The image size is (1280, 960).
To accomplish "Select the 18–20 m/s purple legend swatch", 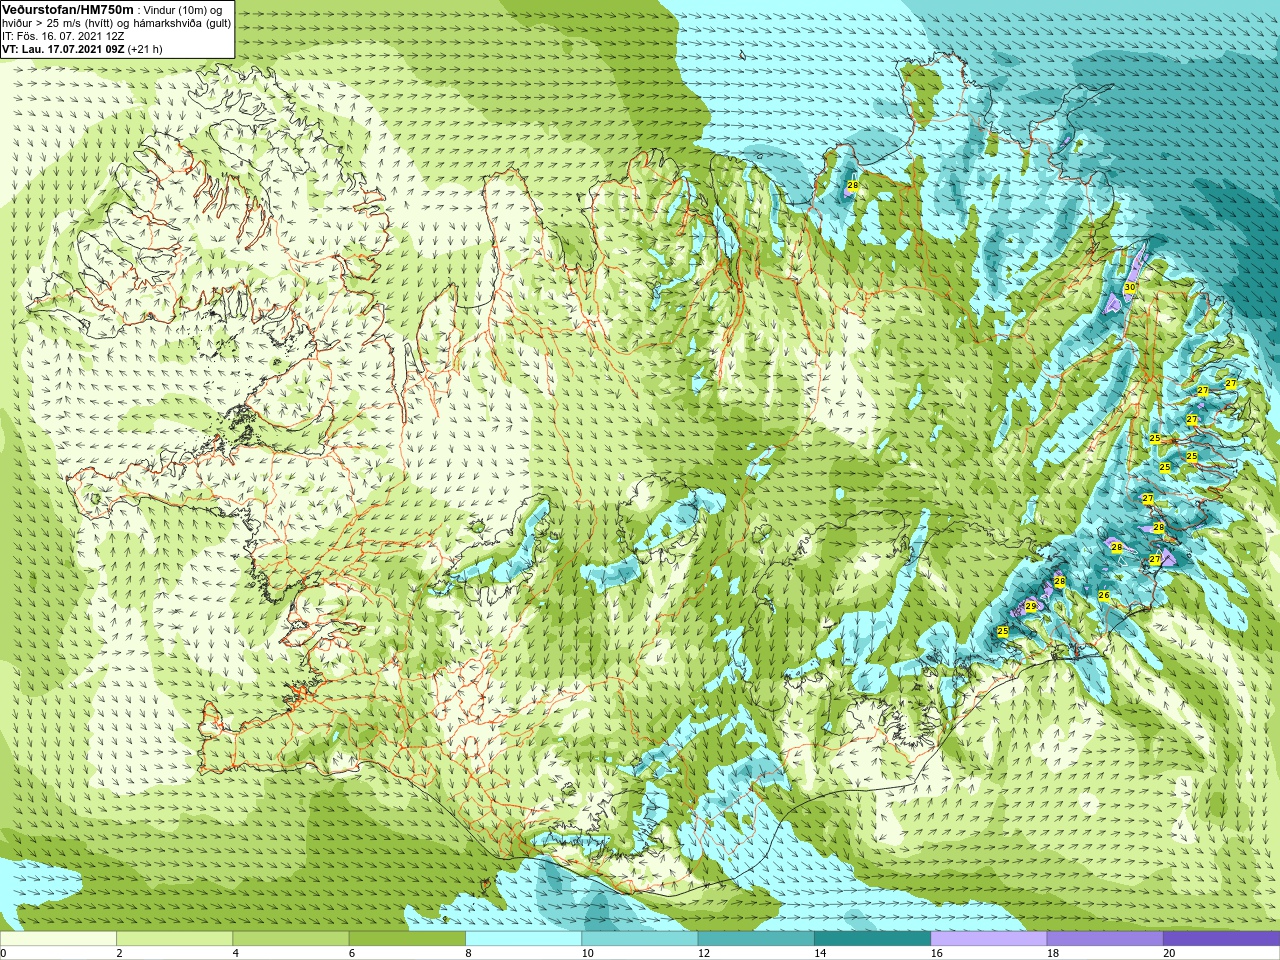I will (1104, 939).
